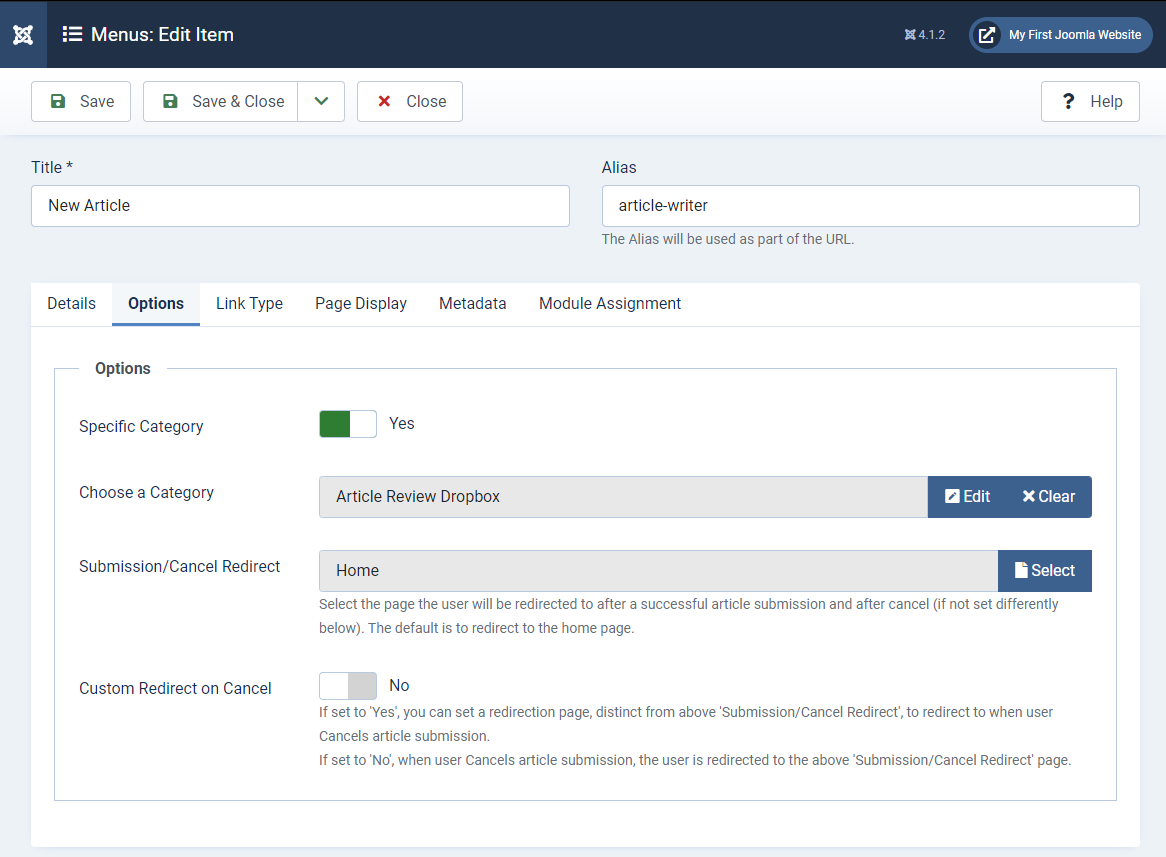Click the Alias input field
Screen dimensions: 1166x857
(x=870, y=206)
